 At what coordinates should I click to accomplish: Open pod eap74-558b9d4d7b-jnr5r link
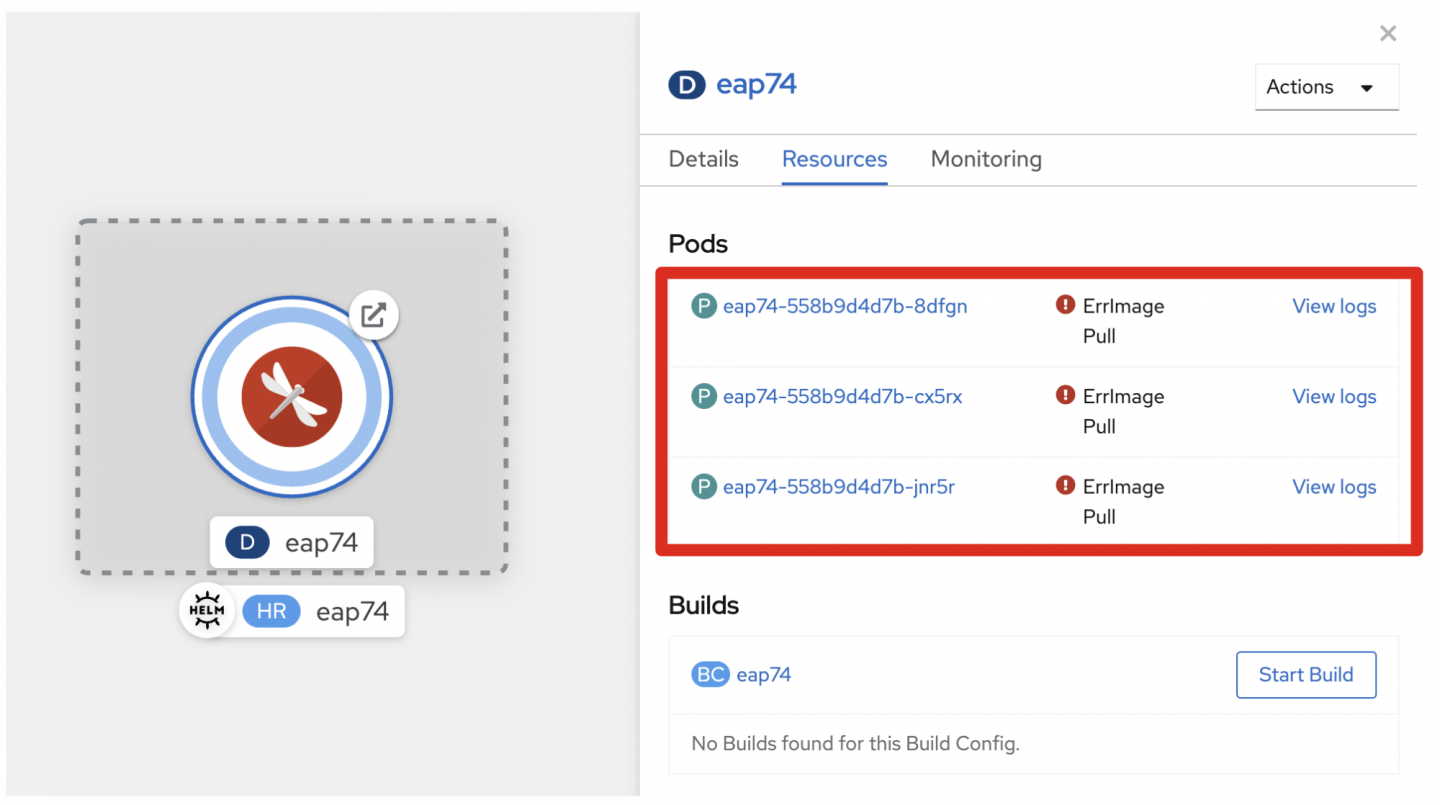point(838,487)
